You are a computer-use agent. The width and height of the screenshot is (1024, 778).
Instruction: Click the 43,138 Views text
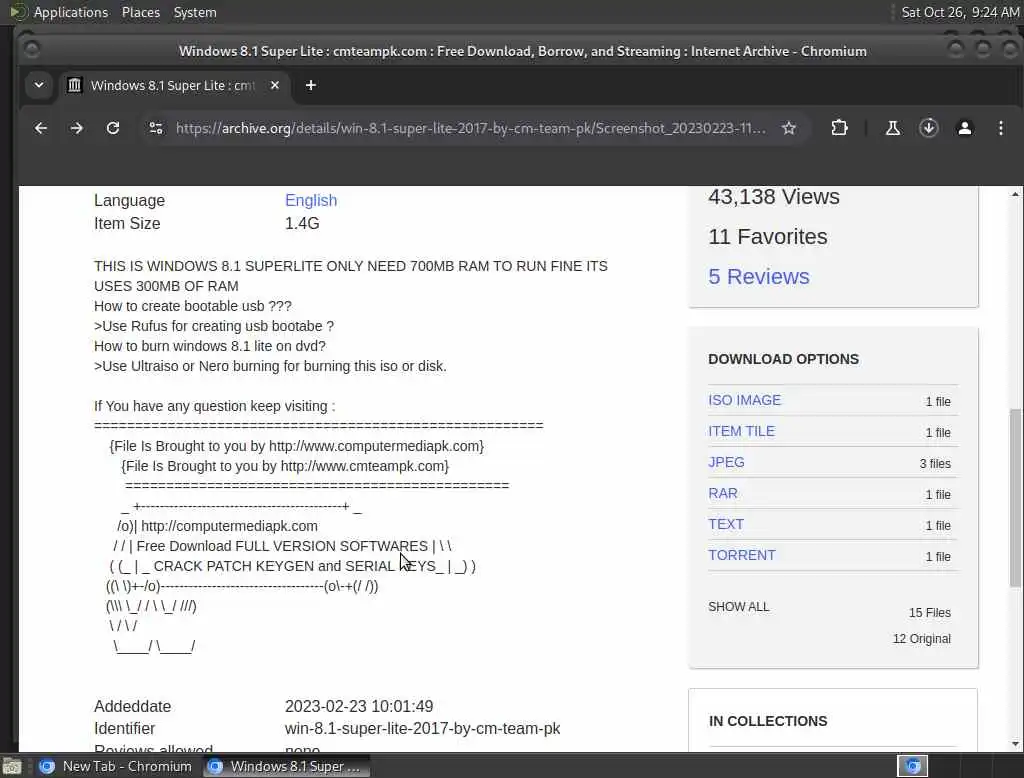click(774, 197)
